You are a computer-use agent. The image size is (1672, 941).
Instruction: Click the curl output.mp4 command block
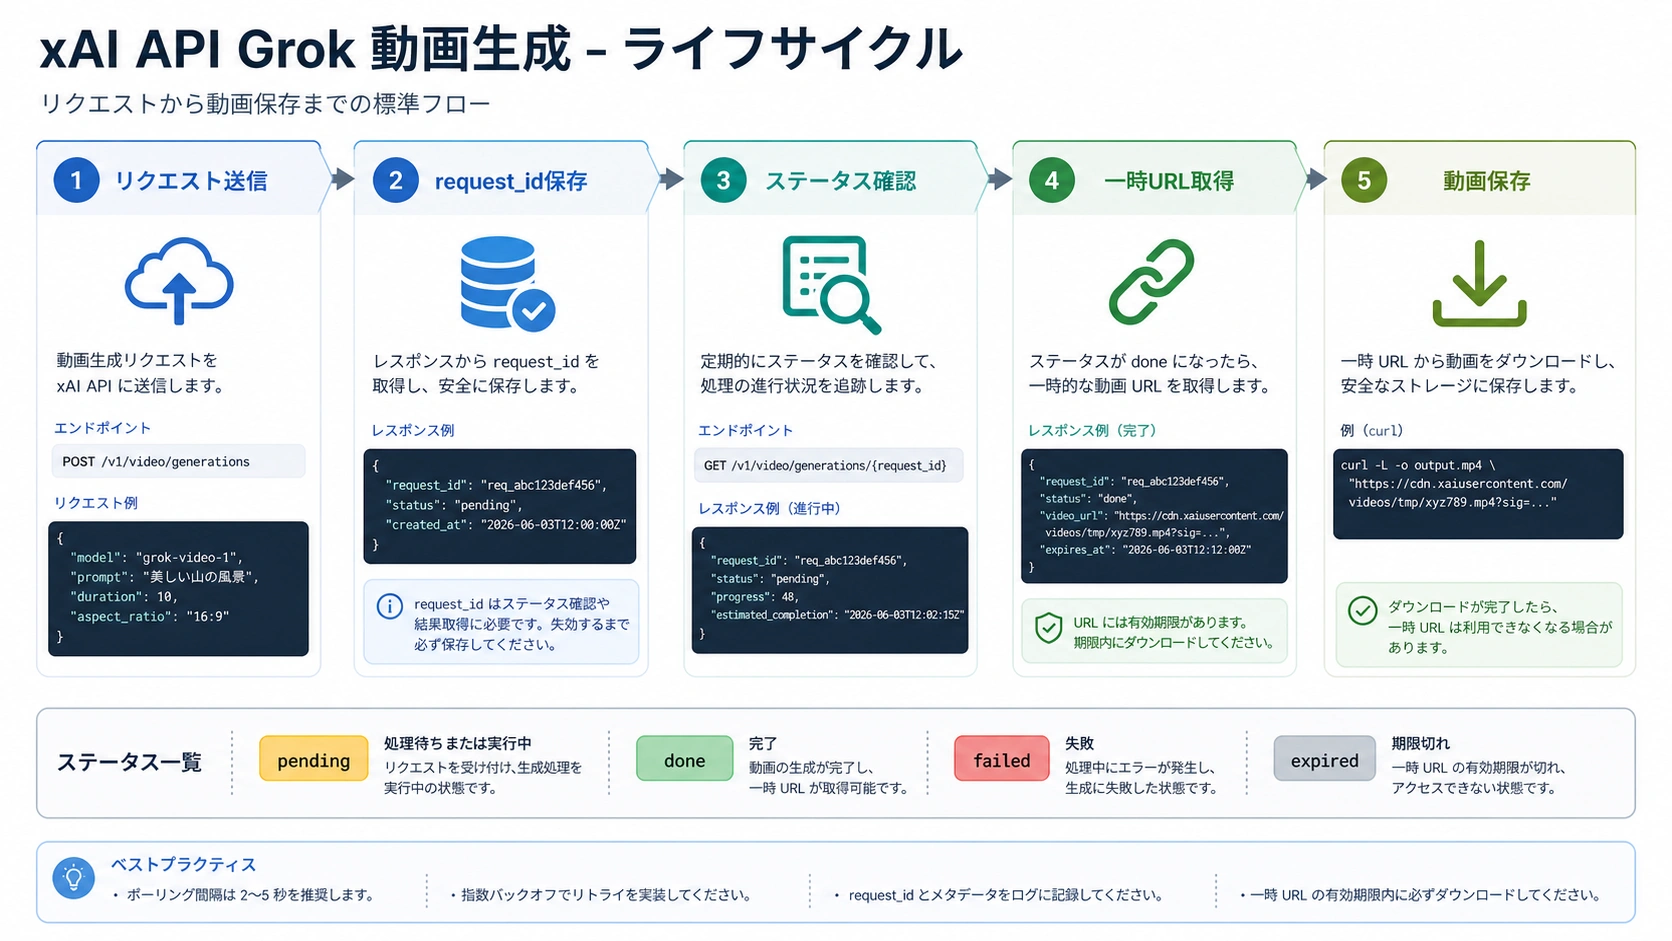click(x=1478, y=493)
